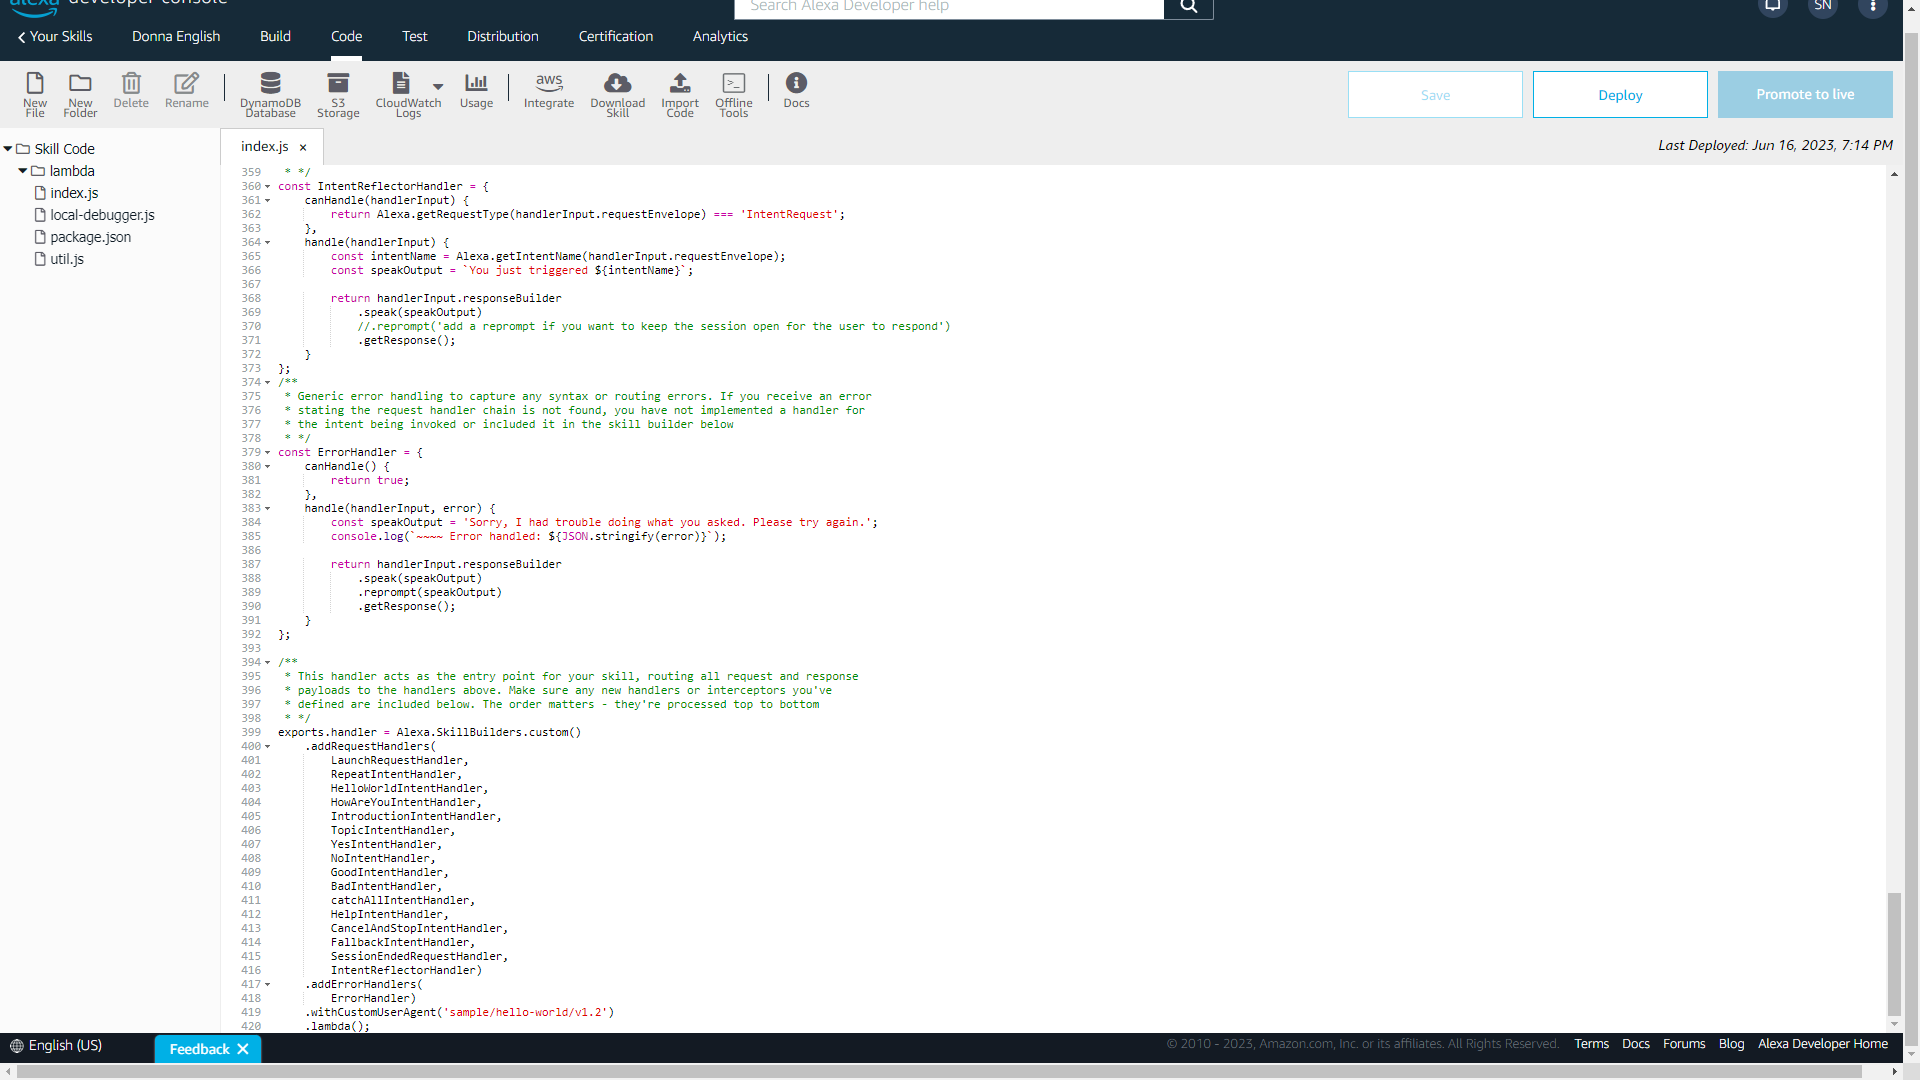Open Offline Tools icon
This screenshot has height=1080, width=1920.
click(x=733, y=84)
